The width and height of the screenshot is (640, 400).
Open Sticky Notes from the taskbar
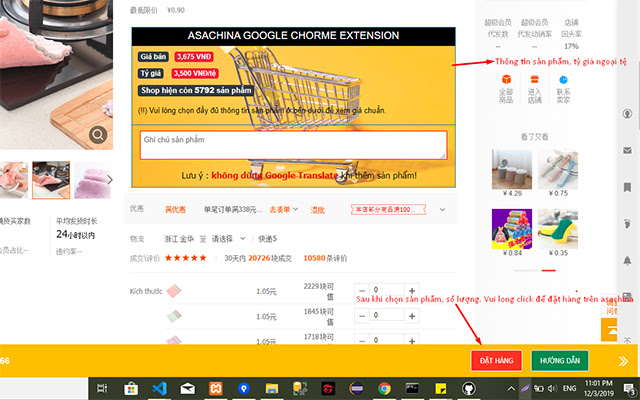pyautogui.click(x=440, y=388)
